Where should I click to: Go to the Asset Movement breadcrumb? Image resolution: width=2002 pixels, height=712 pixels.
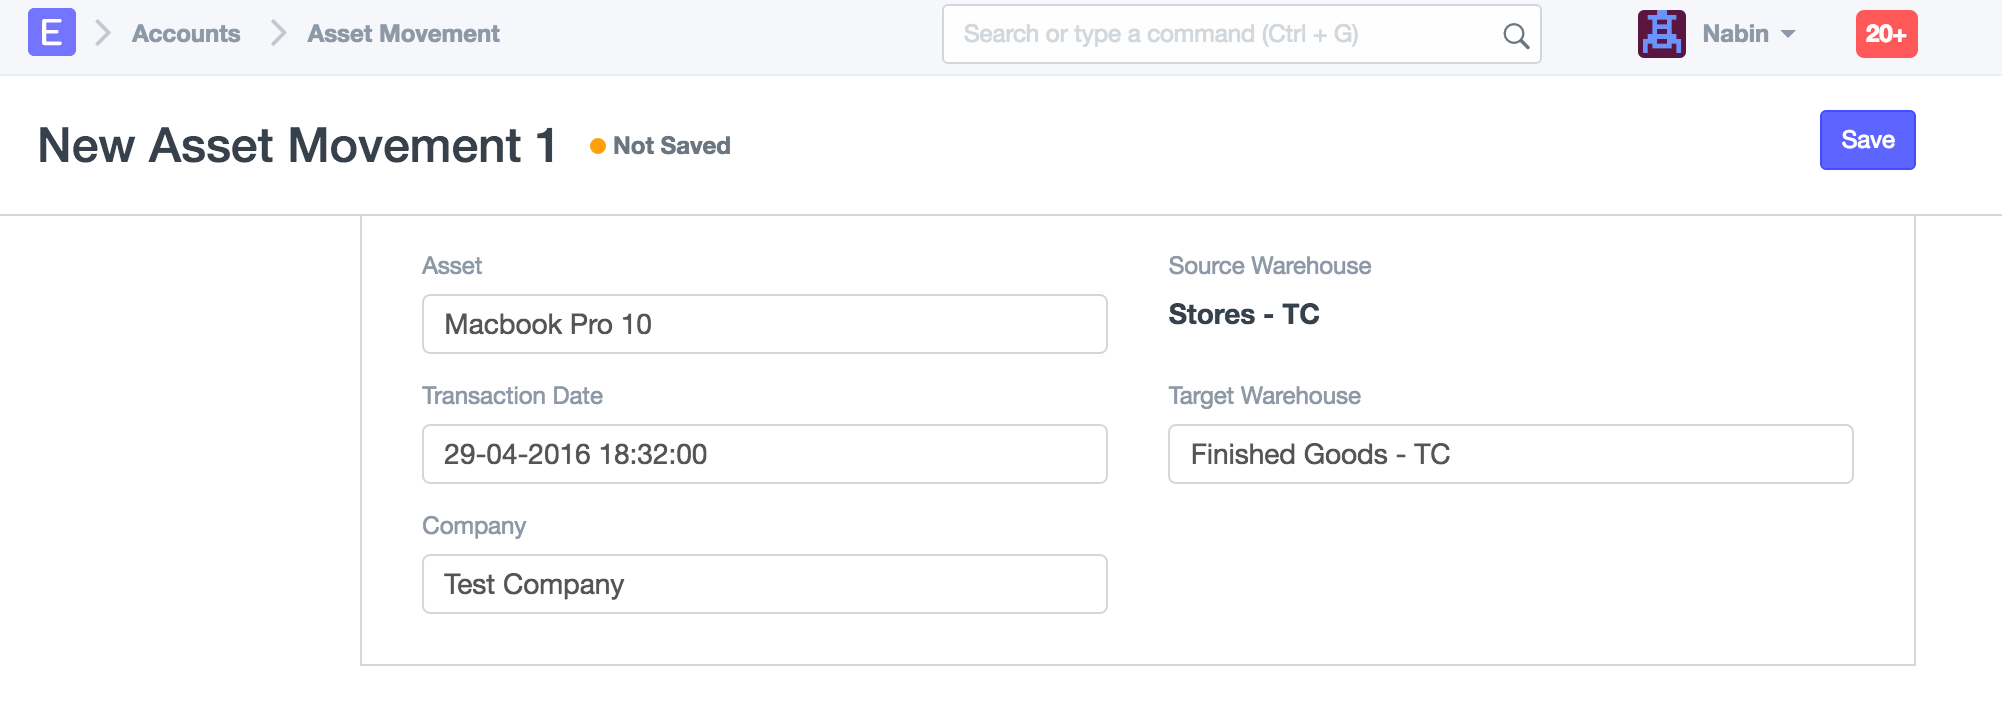pos(403,34)
